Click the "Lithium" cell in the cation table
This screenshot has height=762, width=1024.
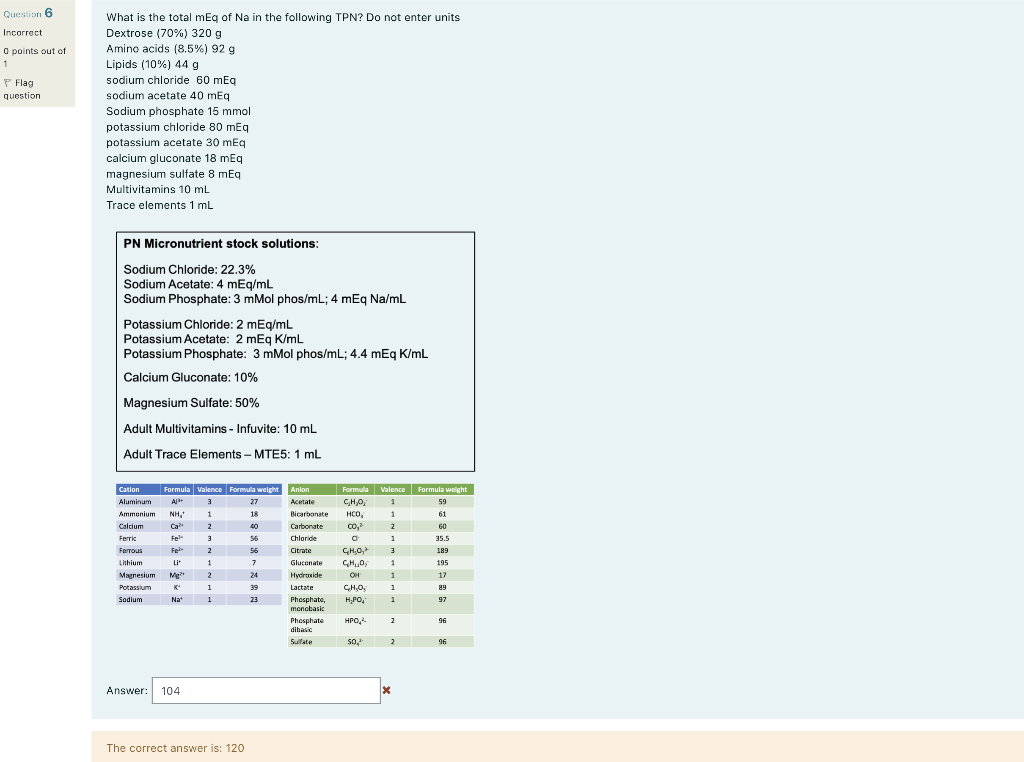[x=138, y=563]
